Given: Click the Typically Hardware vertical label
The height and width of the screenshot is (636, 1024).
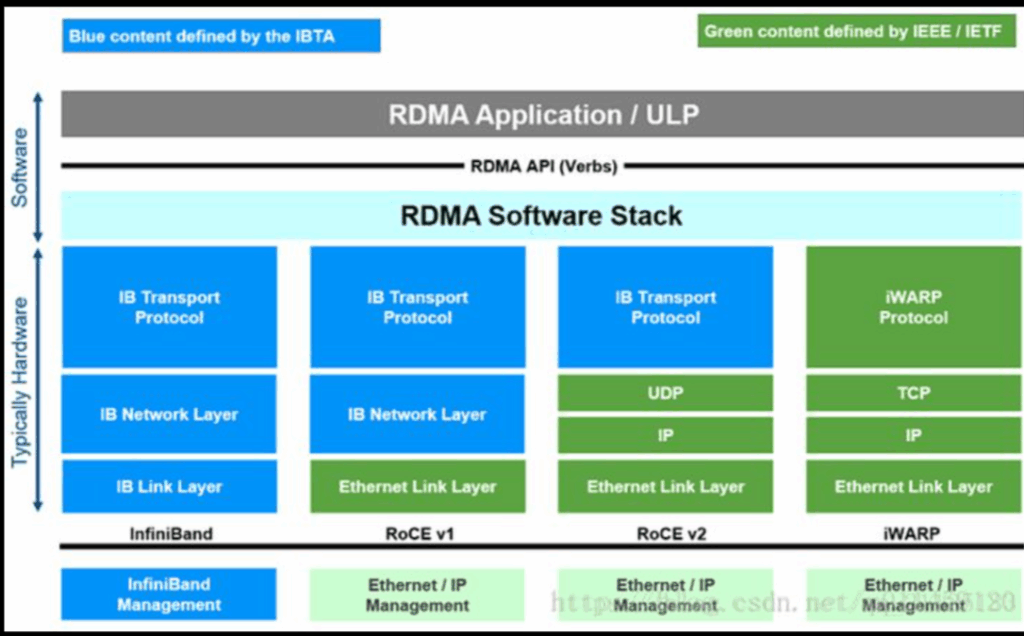Looking at the screenshot, I should coord(20,380).
